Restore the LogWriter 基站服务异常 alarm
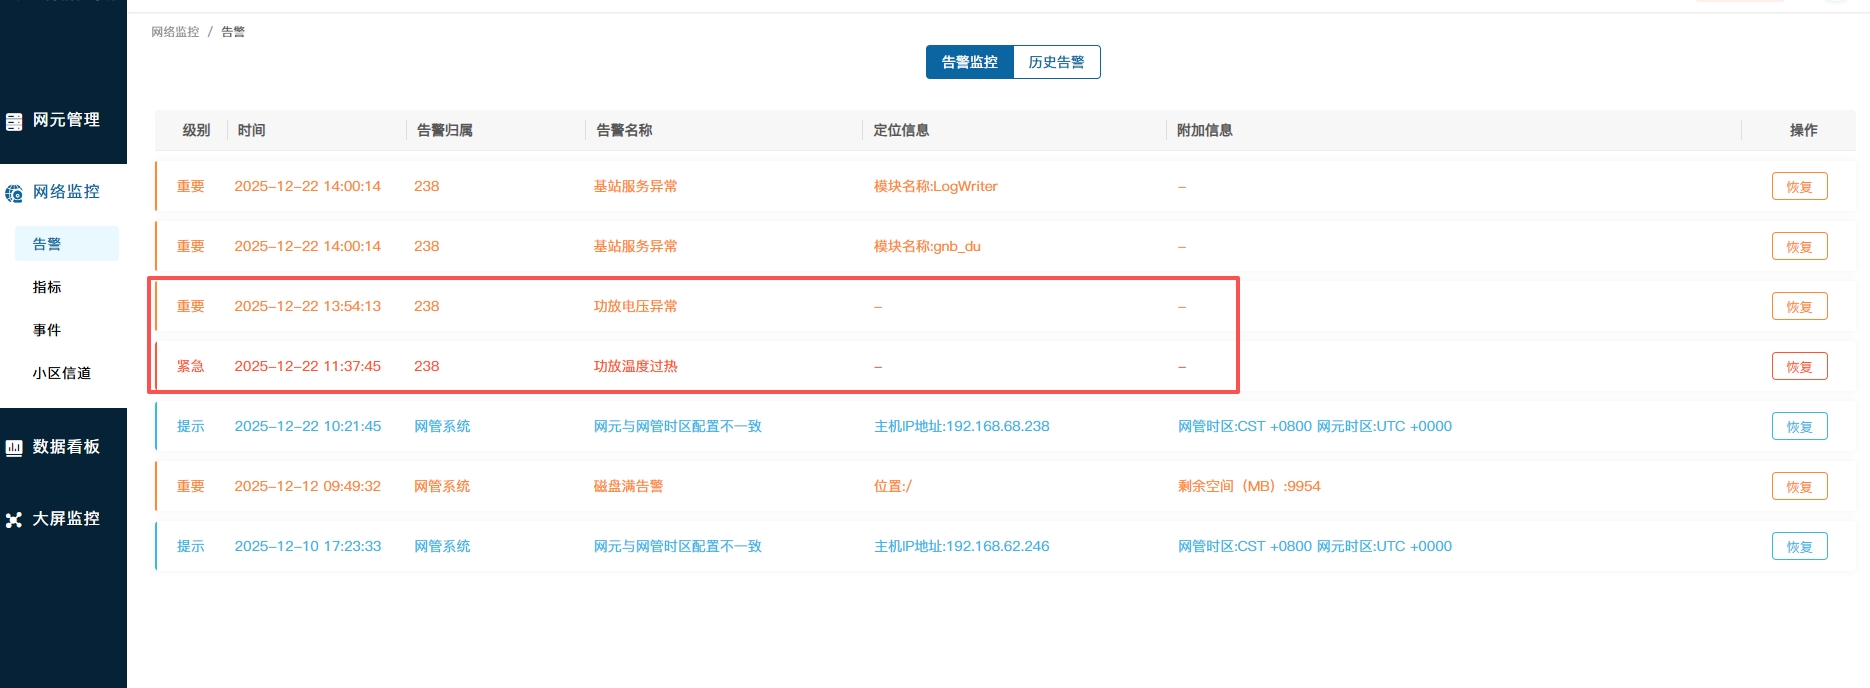The image size is (1870, 688). (x=1798, y=187)
